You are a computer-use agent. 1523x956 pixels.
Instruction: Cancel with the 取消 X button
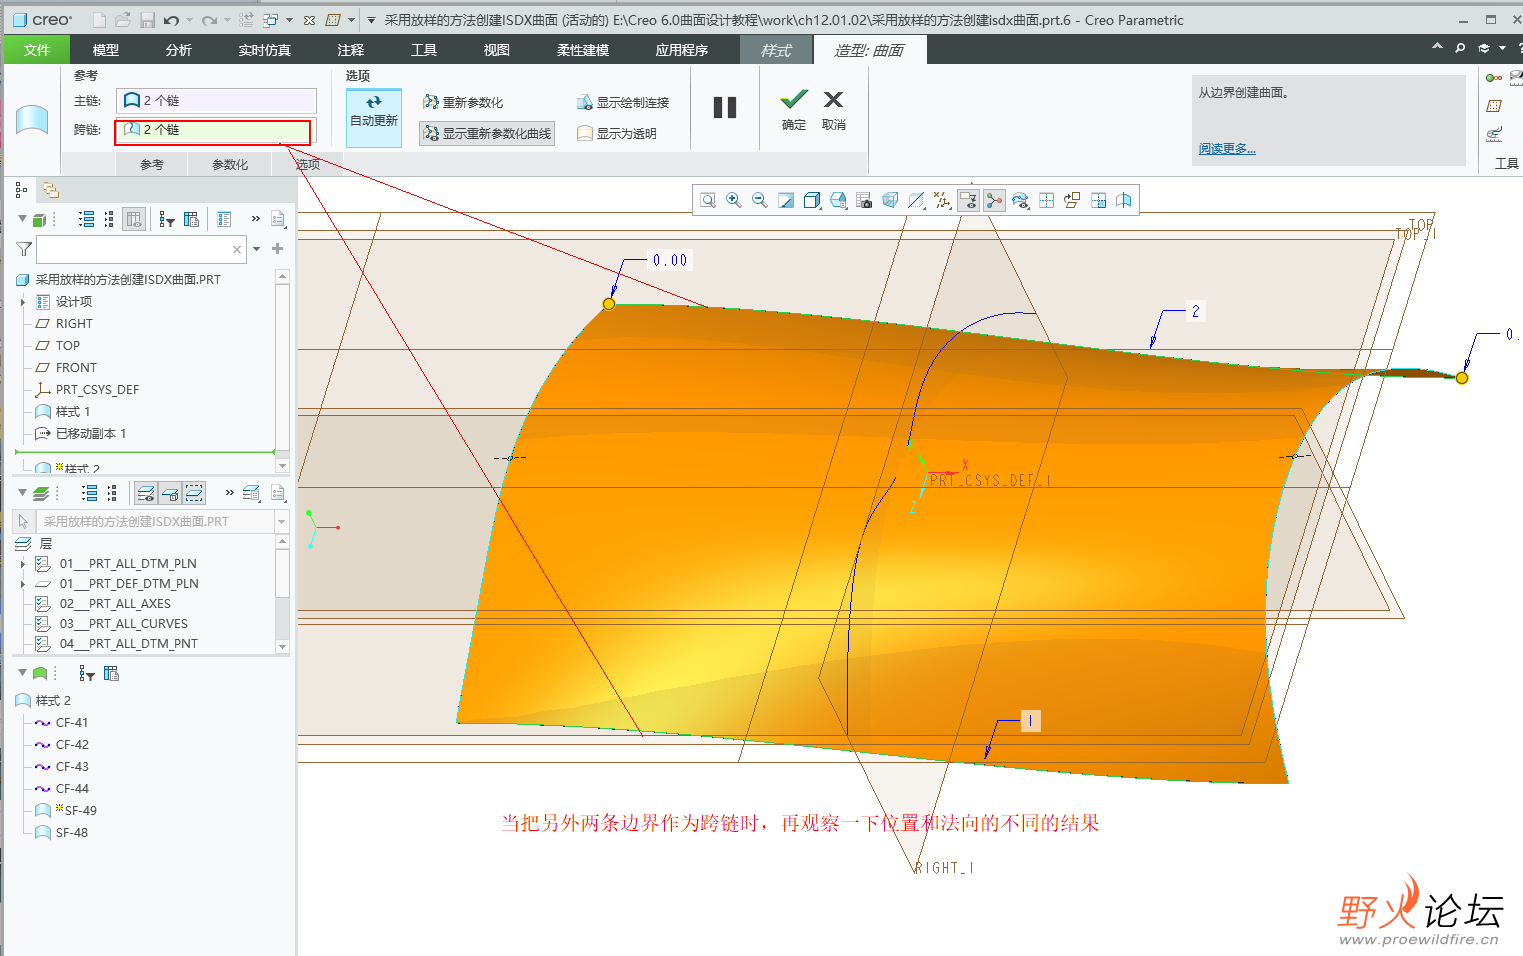(x=833, y=110)
